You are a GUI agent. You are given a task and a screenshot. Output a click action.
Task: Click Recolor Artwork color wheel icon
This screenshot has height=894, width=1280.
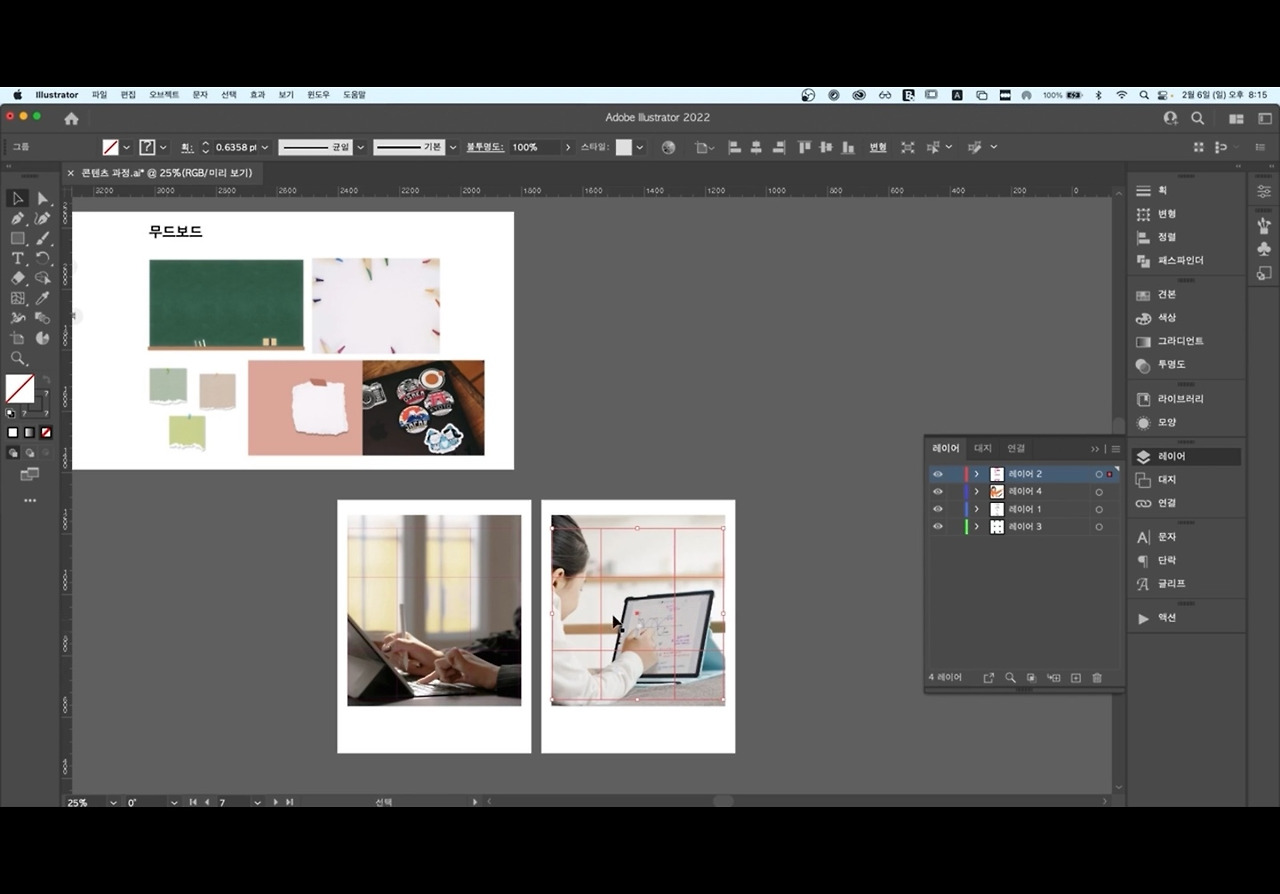tap(669, 147)
